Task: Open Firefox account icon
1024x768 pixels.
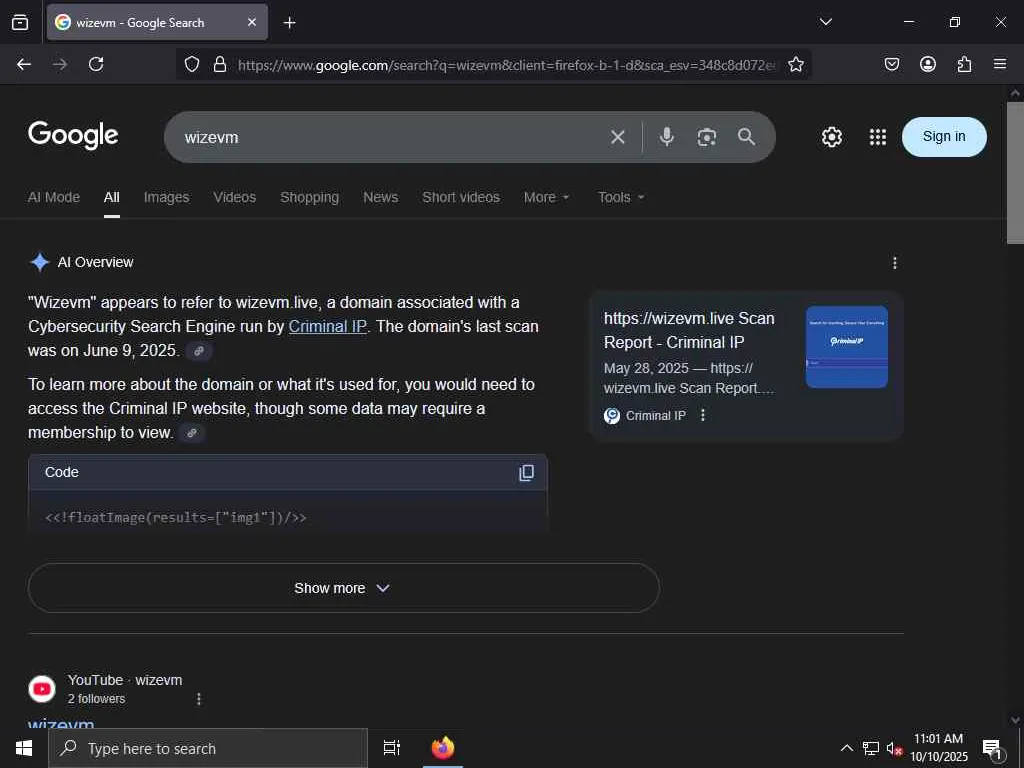Action: pyautogui.click(x=927, y=64)
